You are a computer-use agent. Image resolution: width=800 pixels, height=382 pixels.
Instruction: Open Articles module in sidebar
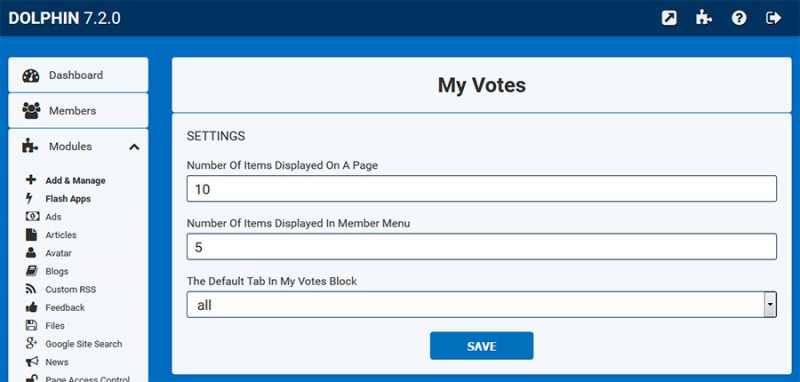61,235
